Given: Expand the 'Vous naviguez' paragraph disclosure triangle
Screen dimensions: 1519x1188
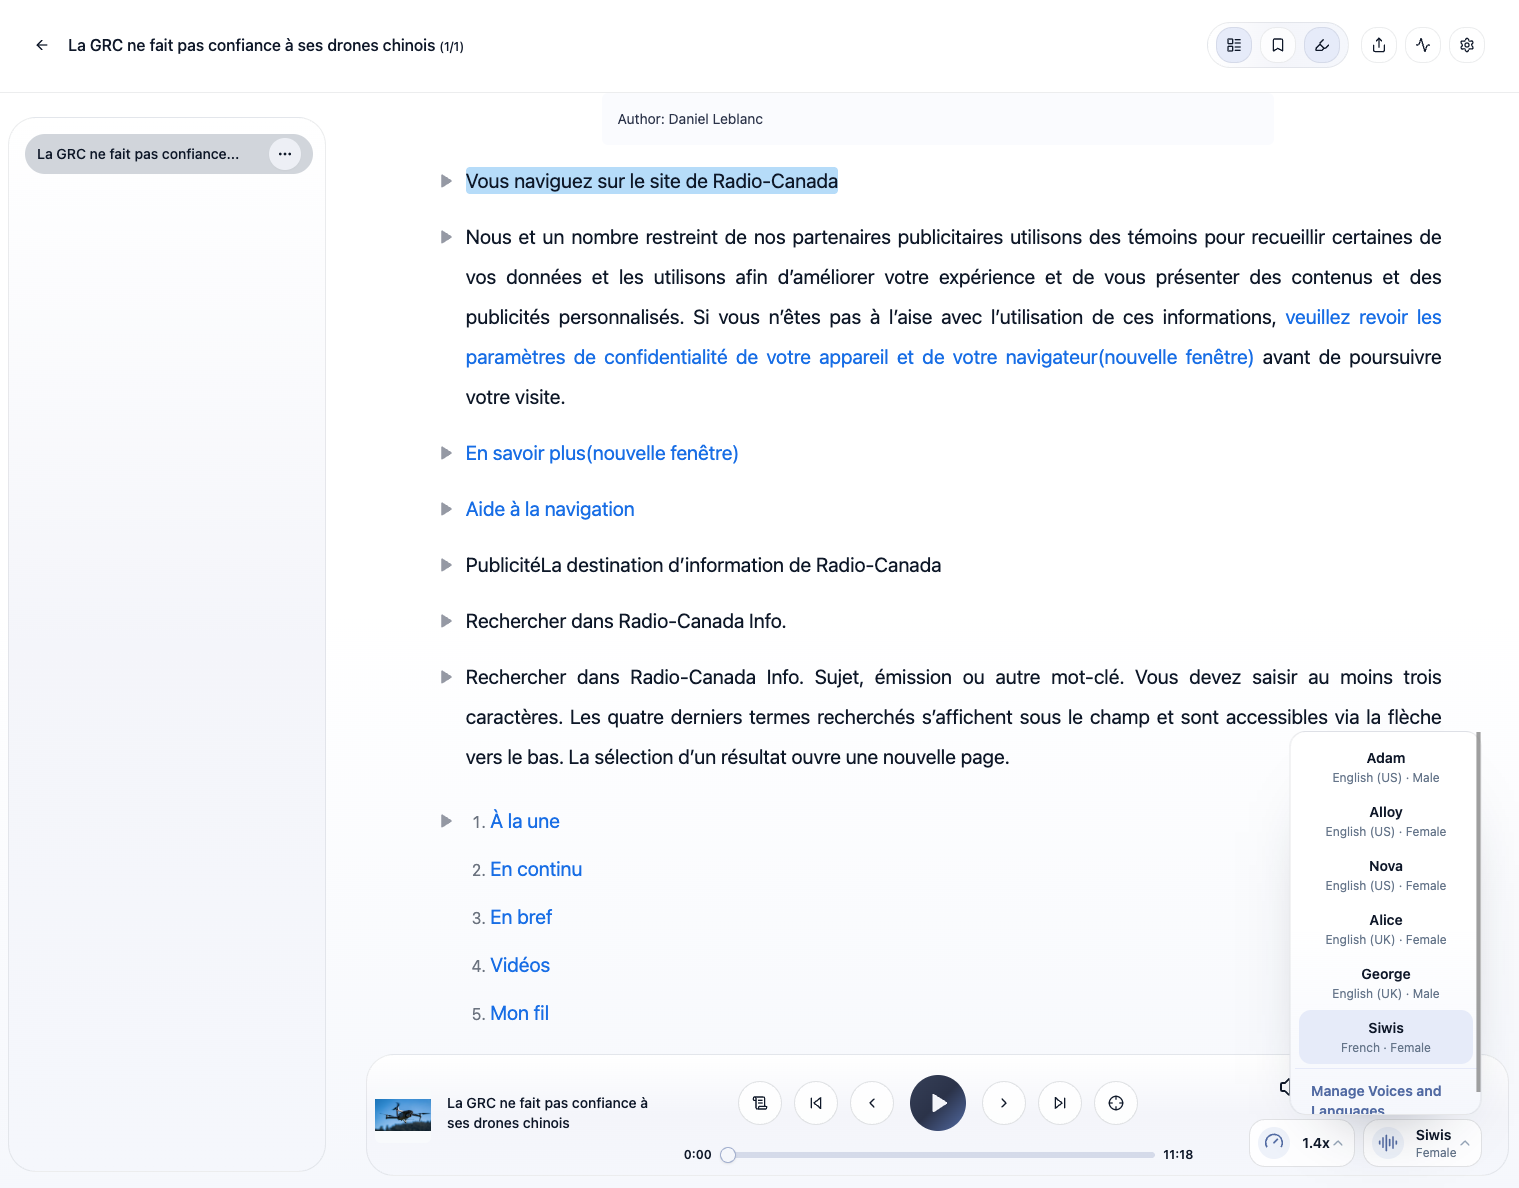Looking at the screenshot, I should (446, 181).
